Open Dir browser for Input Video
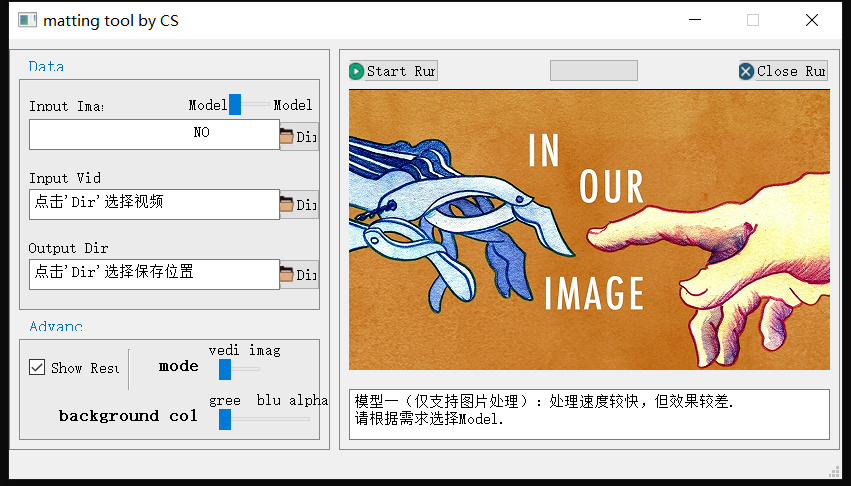 coord(299,204)
